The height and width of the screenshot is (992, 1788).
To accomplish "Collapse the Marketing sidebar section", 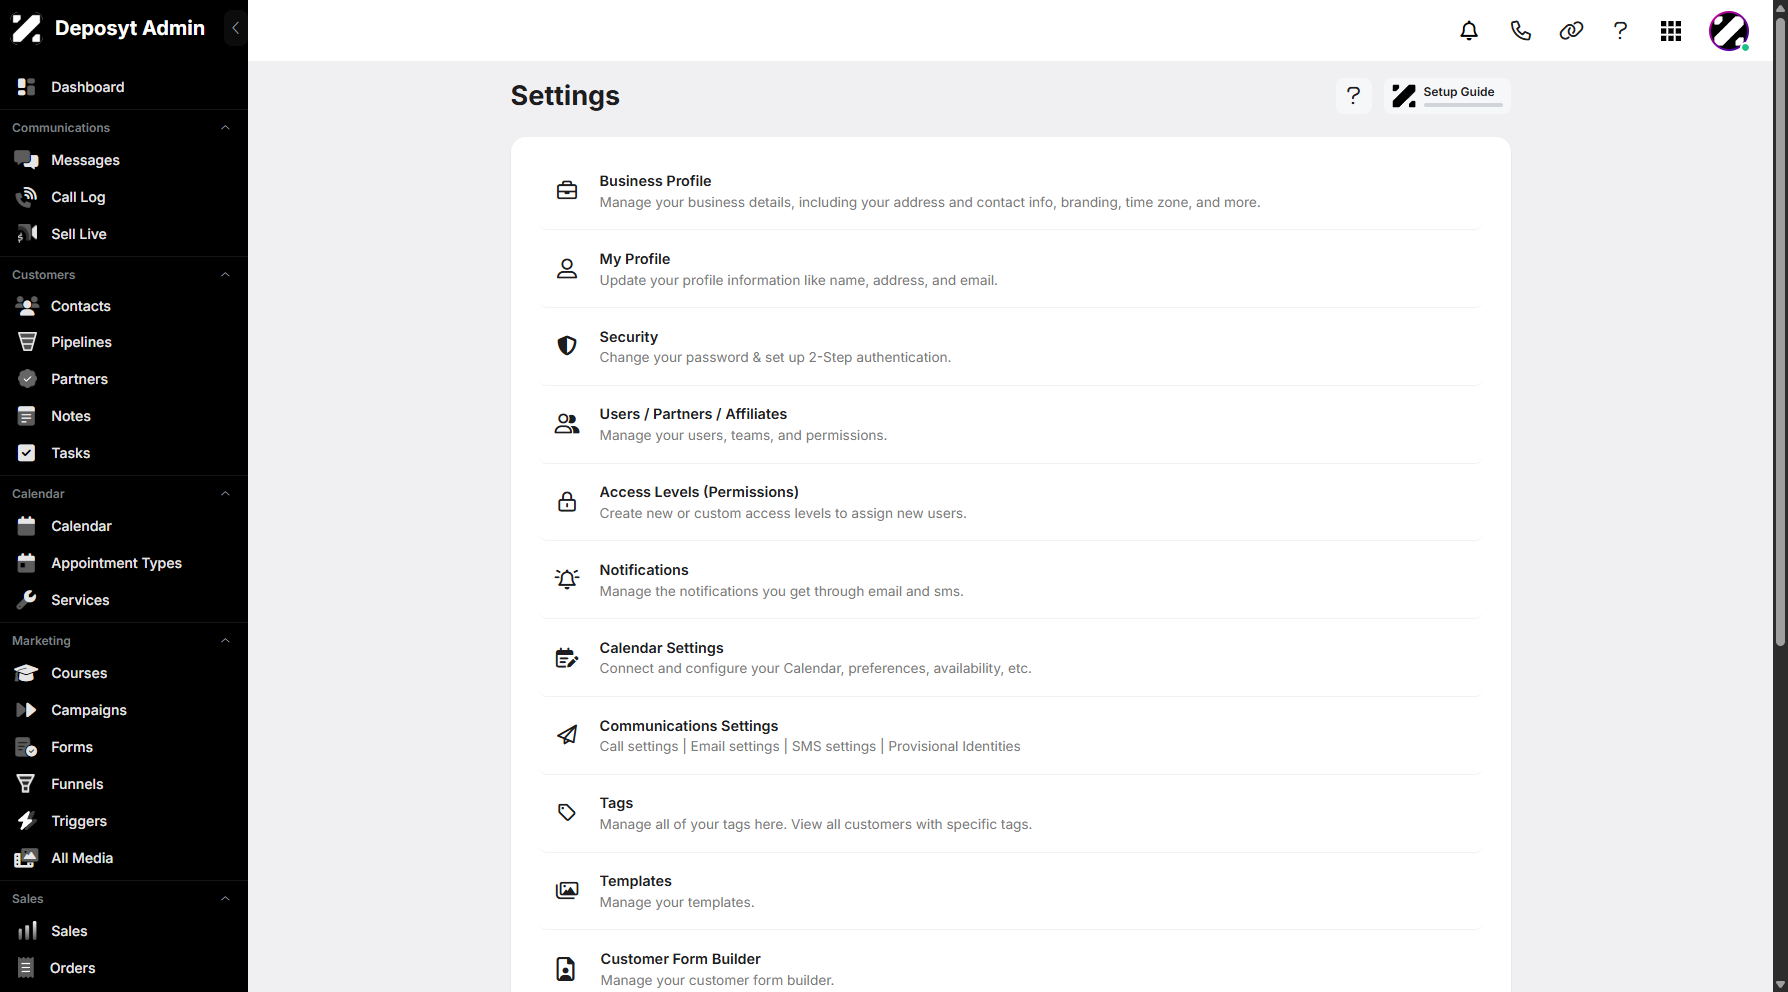I will click(x=225, y=641).
